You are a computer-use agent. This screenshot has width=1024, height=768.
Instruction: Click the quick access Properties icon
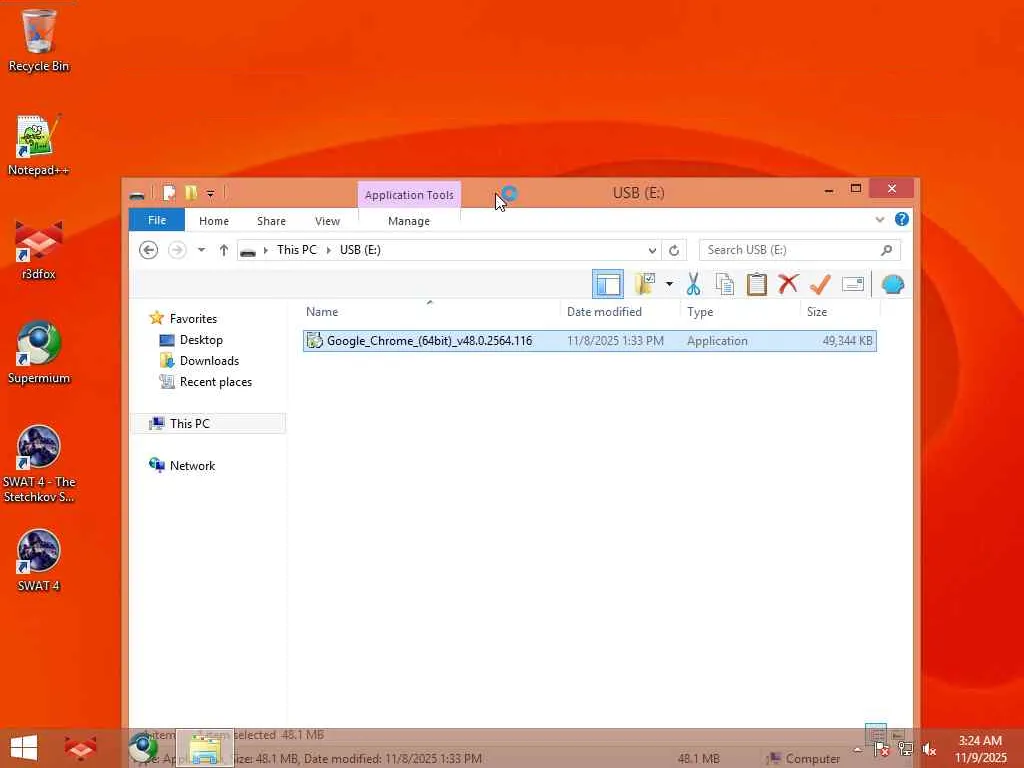pos(169,193)
